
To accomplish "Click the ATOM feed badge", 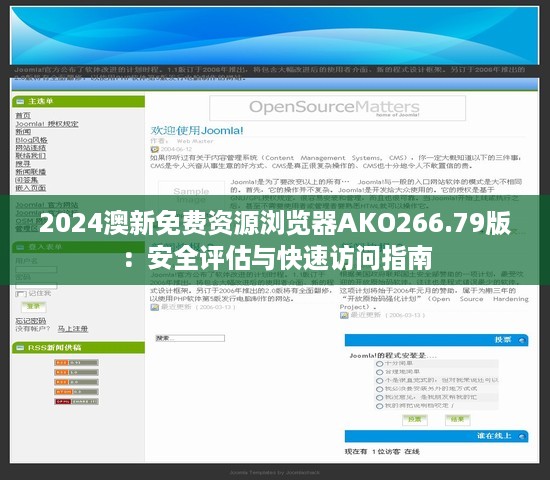I will (76, 392).
